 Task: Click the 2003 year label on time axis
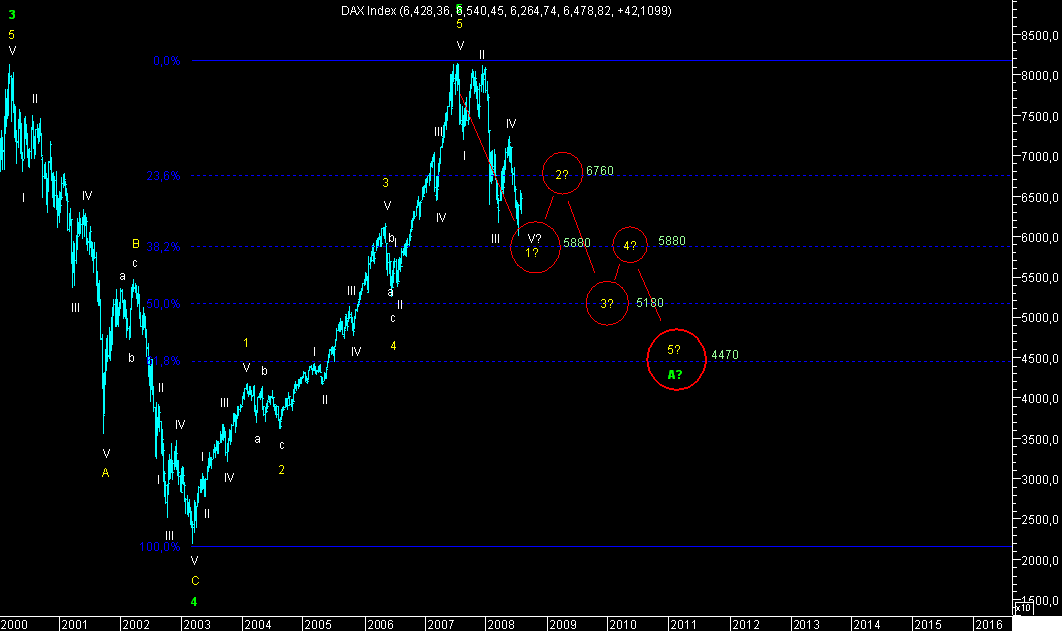pyautogui.click(x=197, y=624)
